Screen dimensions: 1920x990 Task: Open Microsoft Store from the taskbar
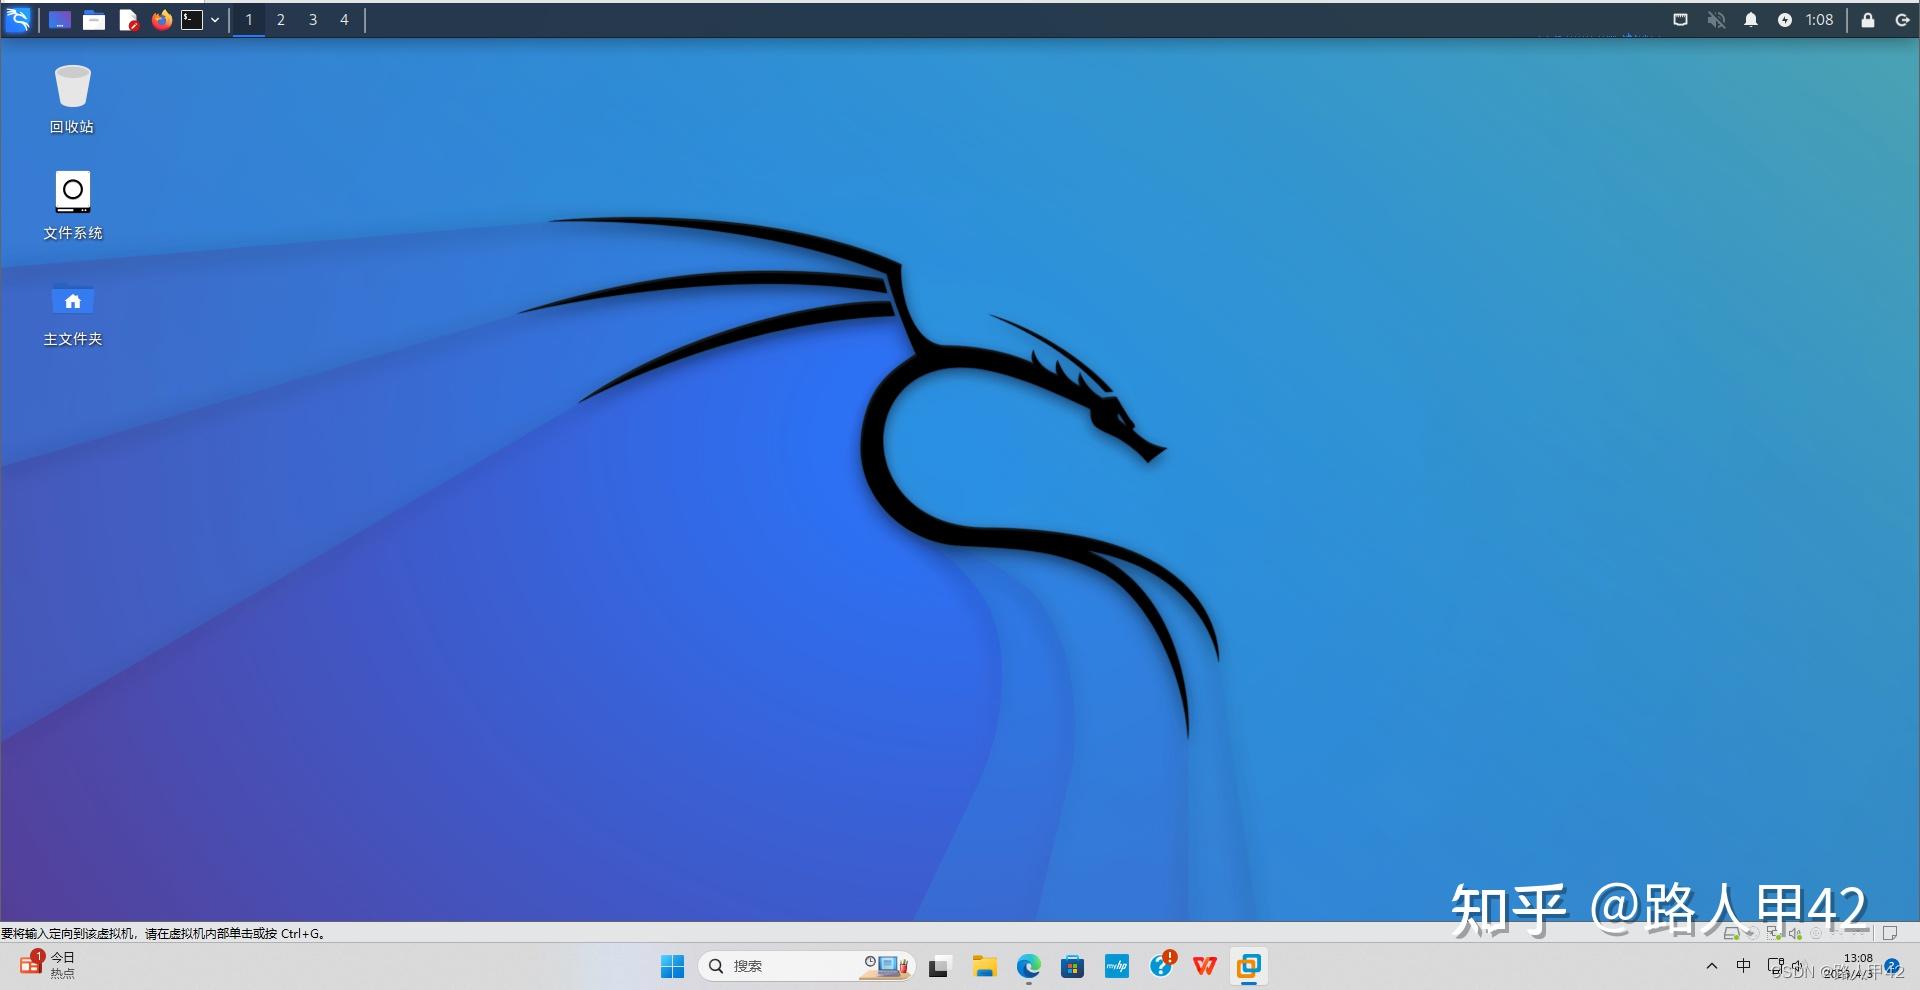[x=1073, y=966]
